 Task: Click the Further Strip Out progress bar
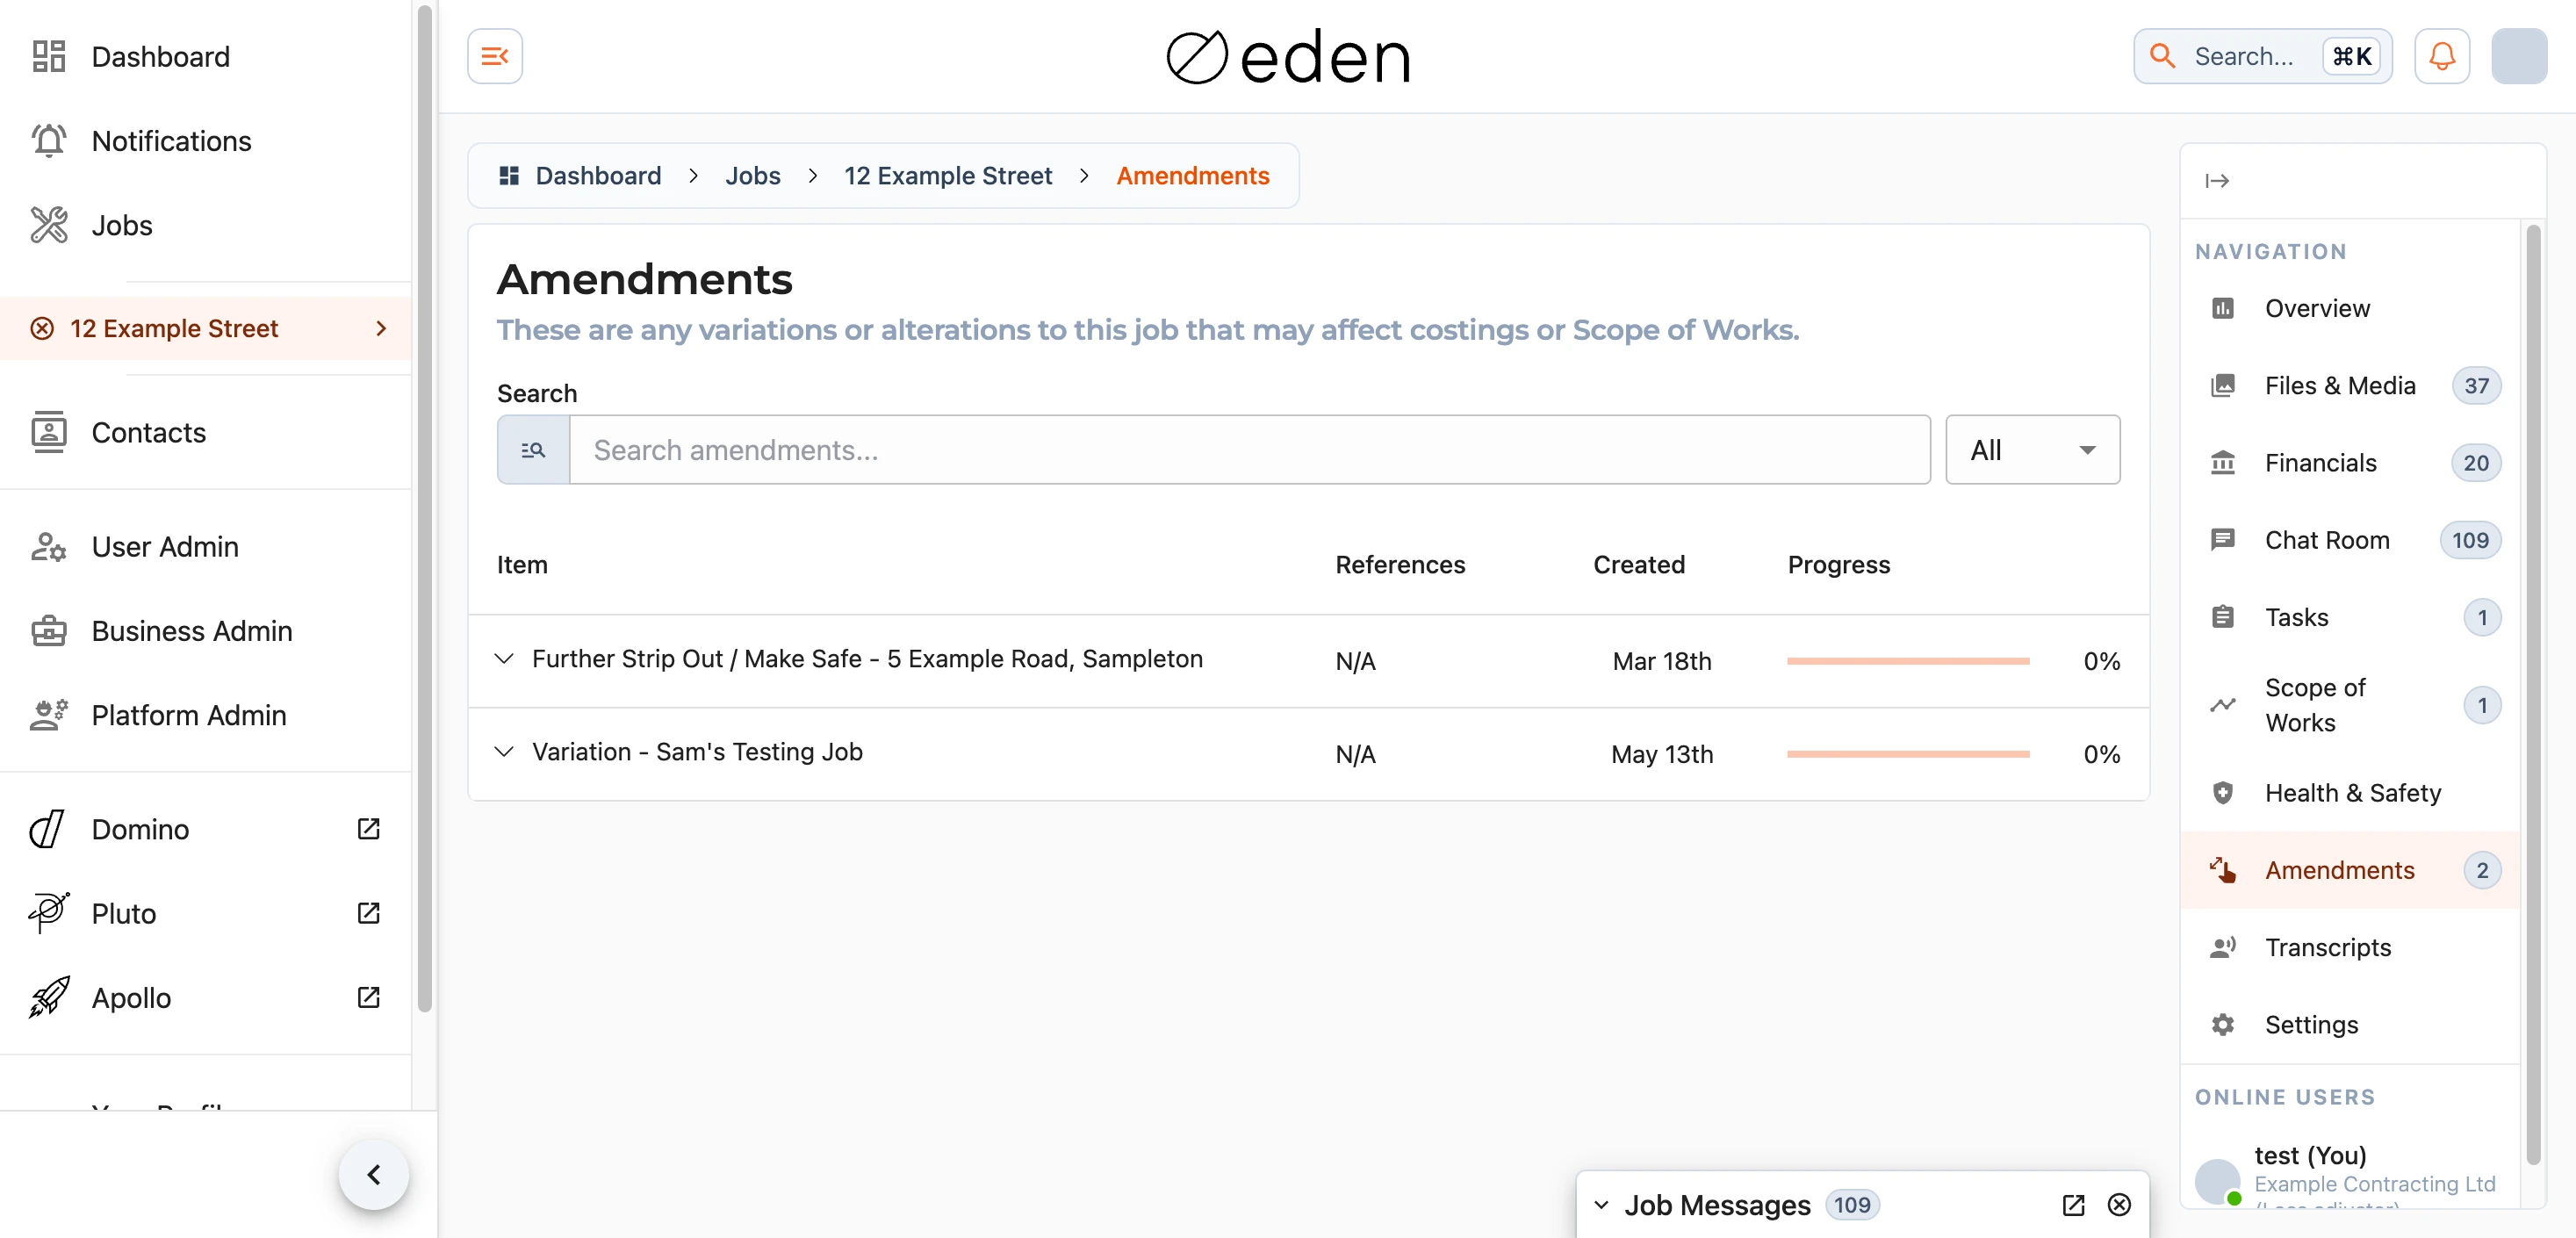coord(1907,661)
